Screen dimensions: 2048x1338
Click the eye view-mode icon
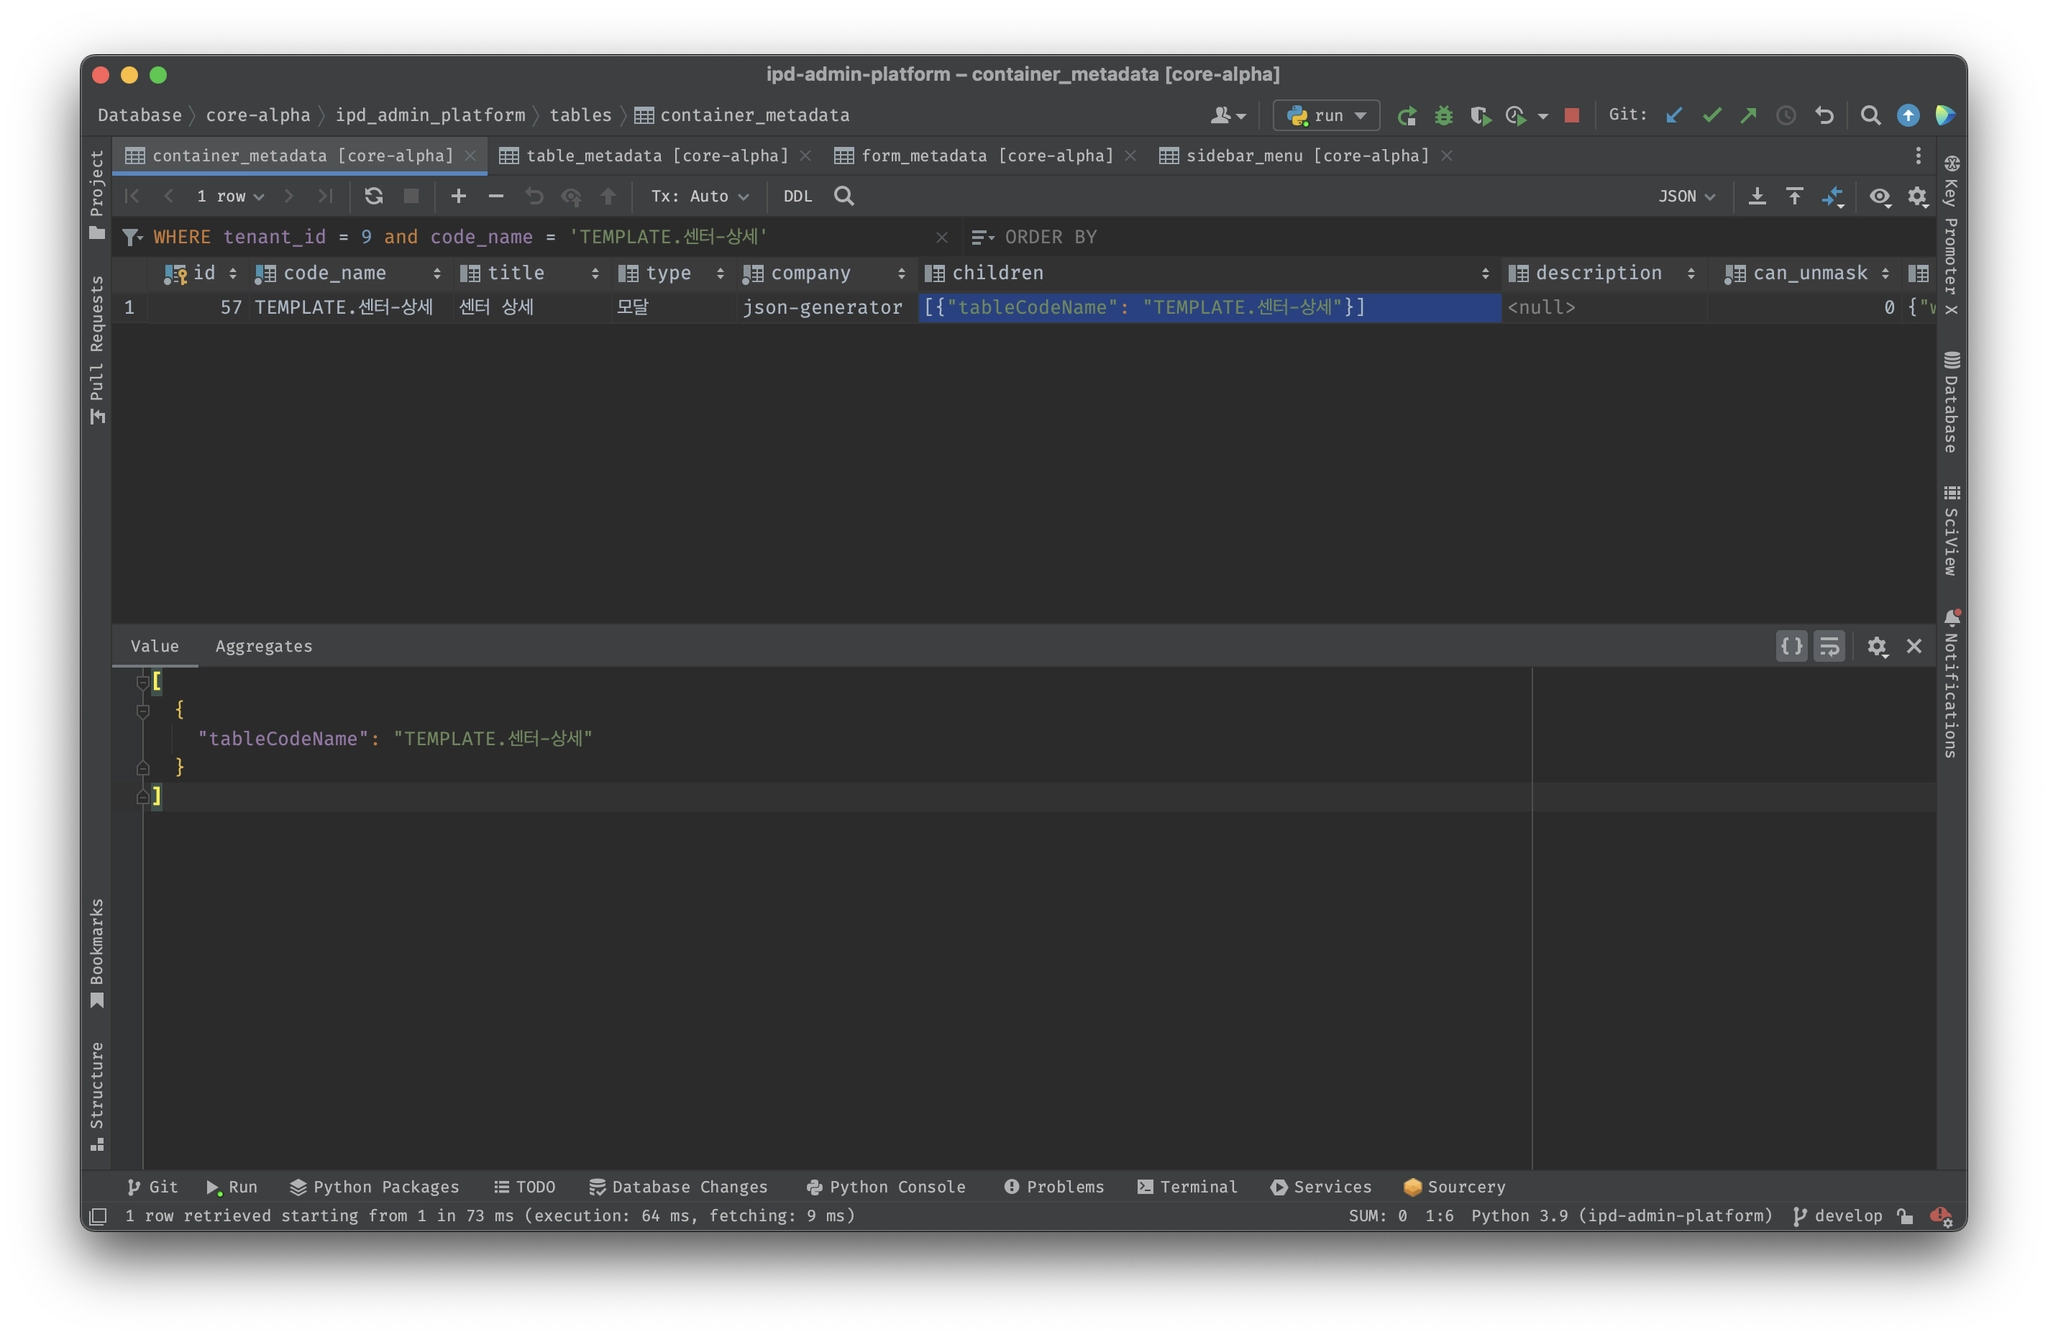pos(1879,196)
